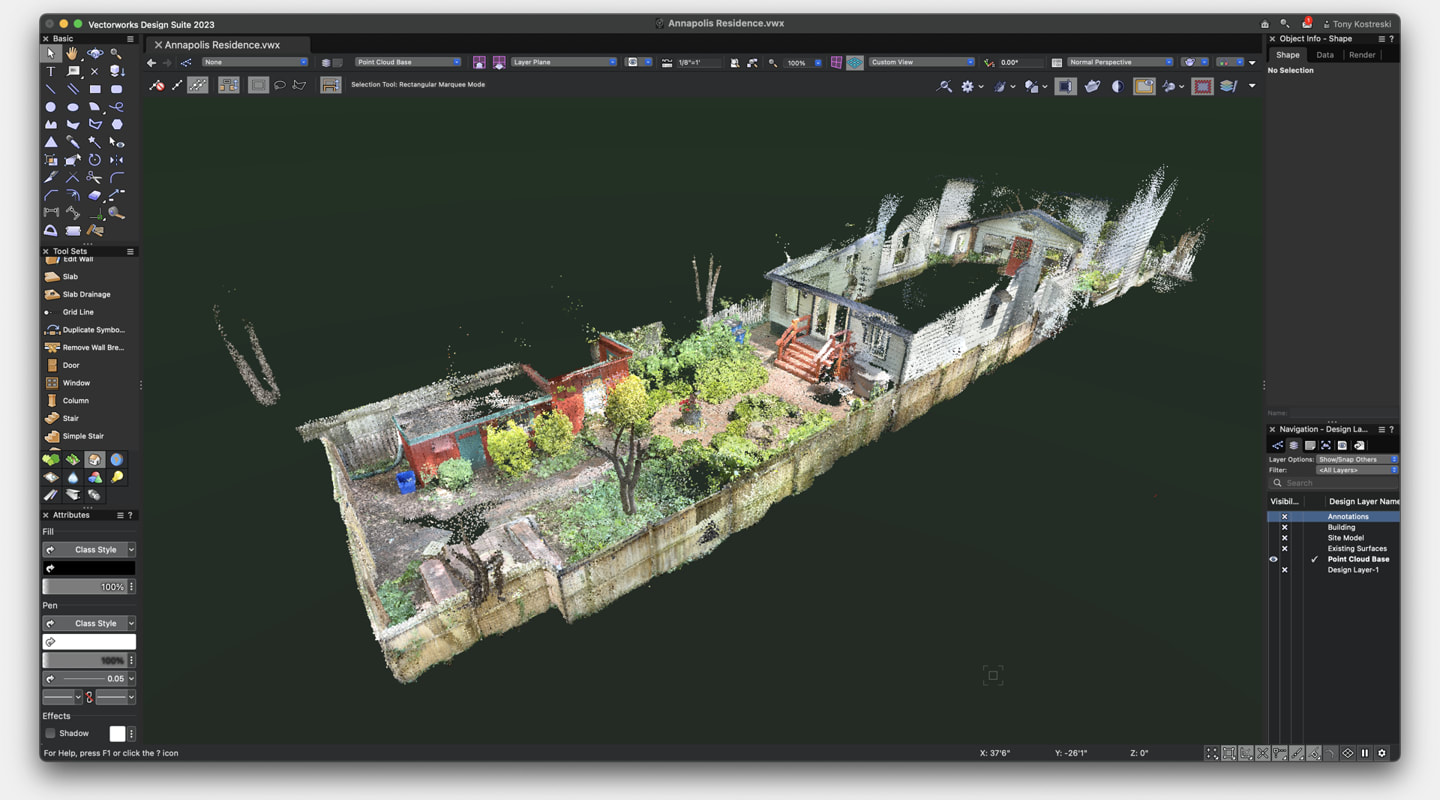This screenshot has height=800, width=1440.
Task: Select the Flyover tool
Action: (x=95, y=54)
